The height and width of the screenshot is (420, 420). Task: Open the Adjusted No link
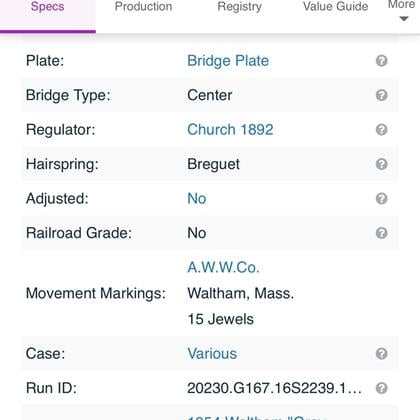coord(197,199)
